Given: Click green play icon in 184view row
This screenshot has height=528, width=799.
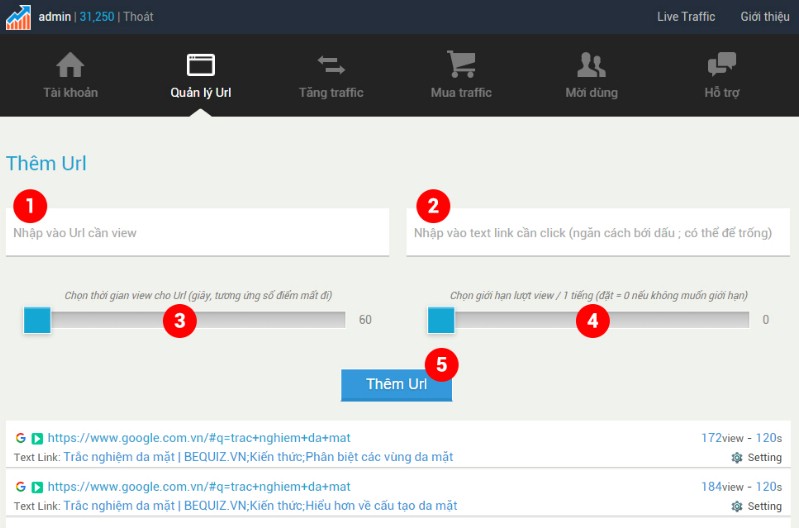Looking at the screenshot, I should (37, 487).
